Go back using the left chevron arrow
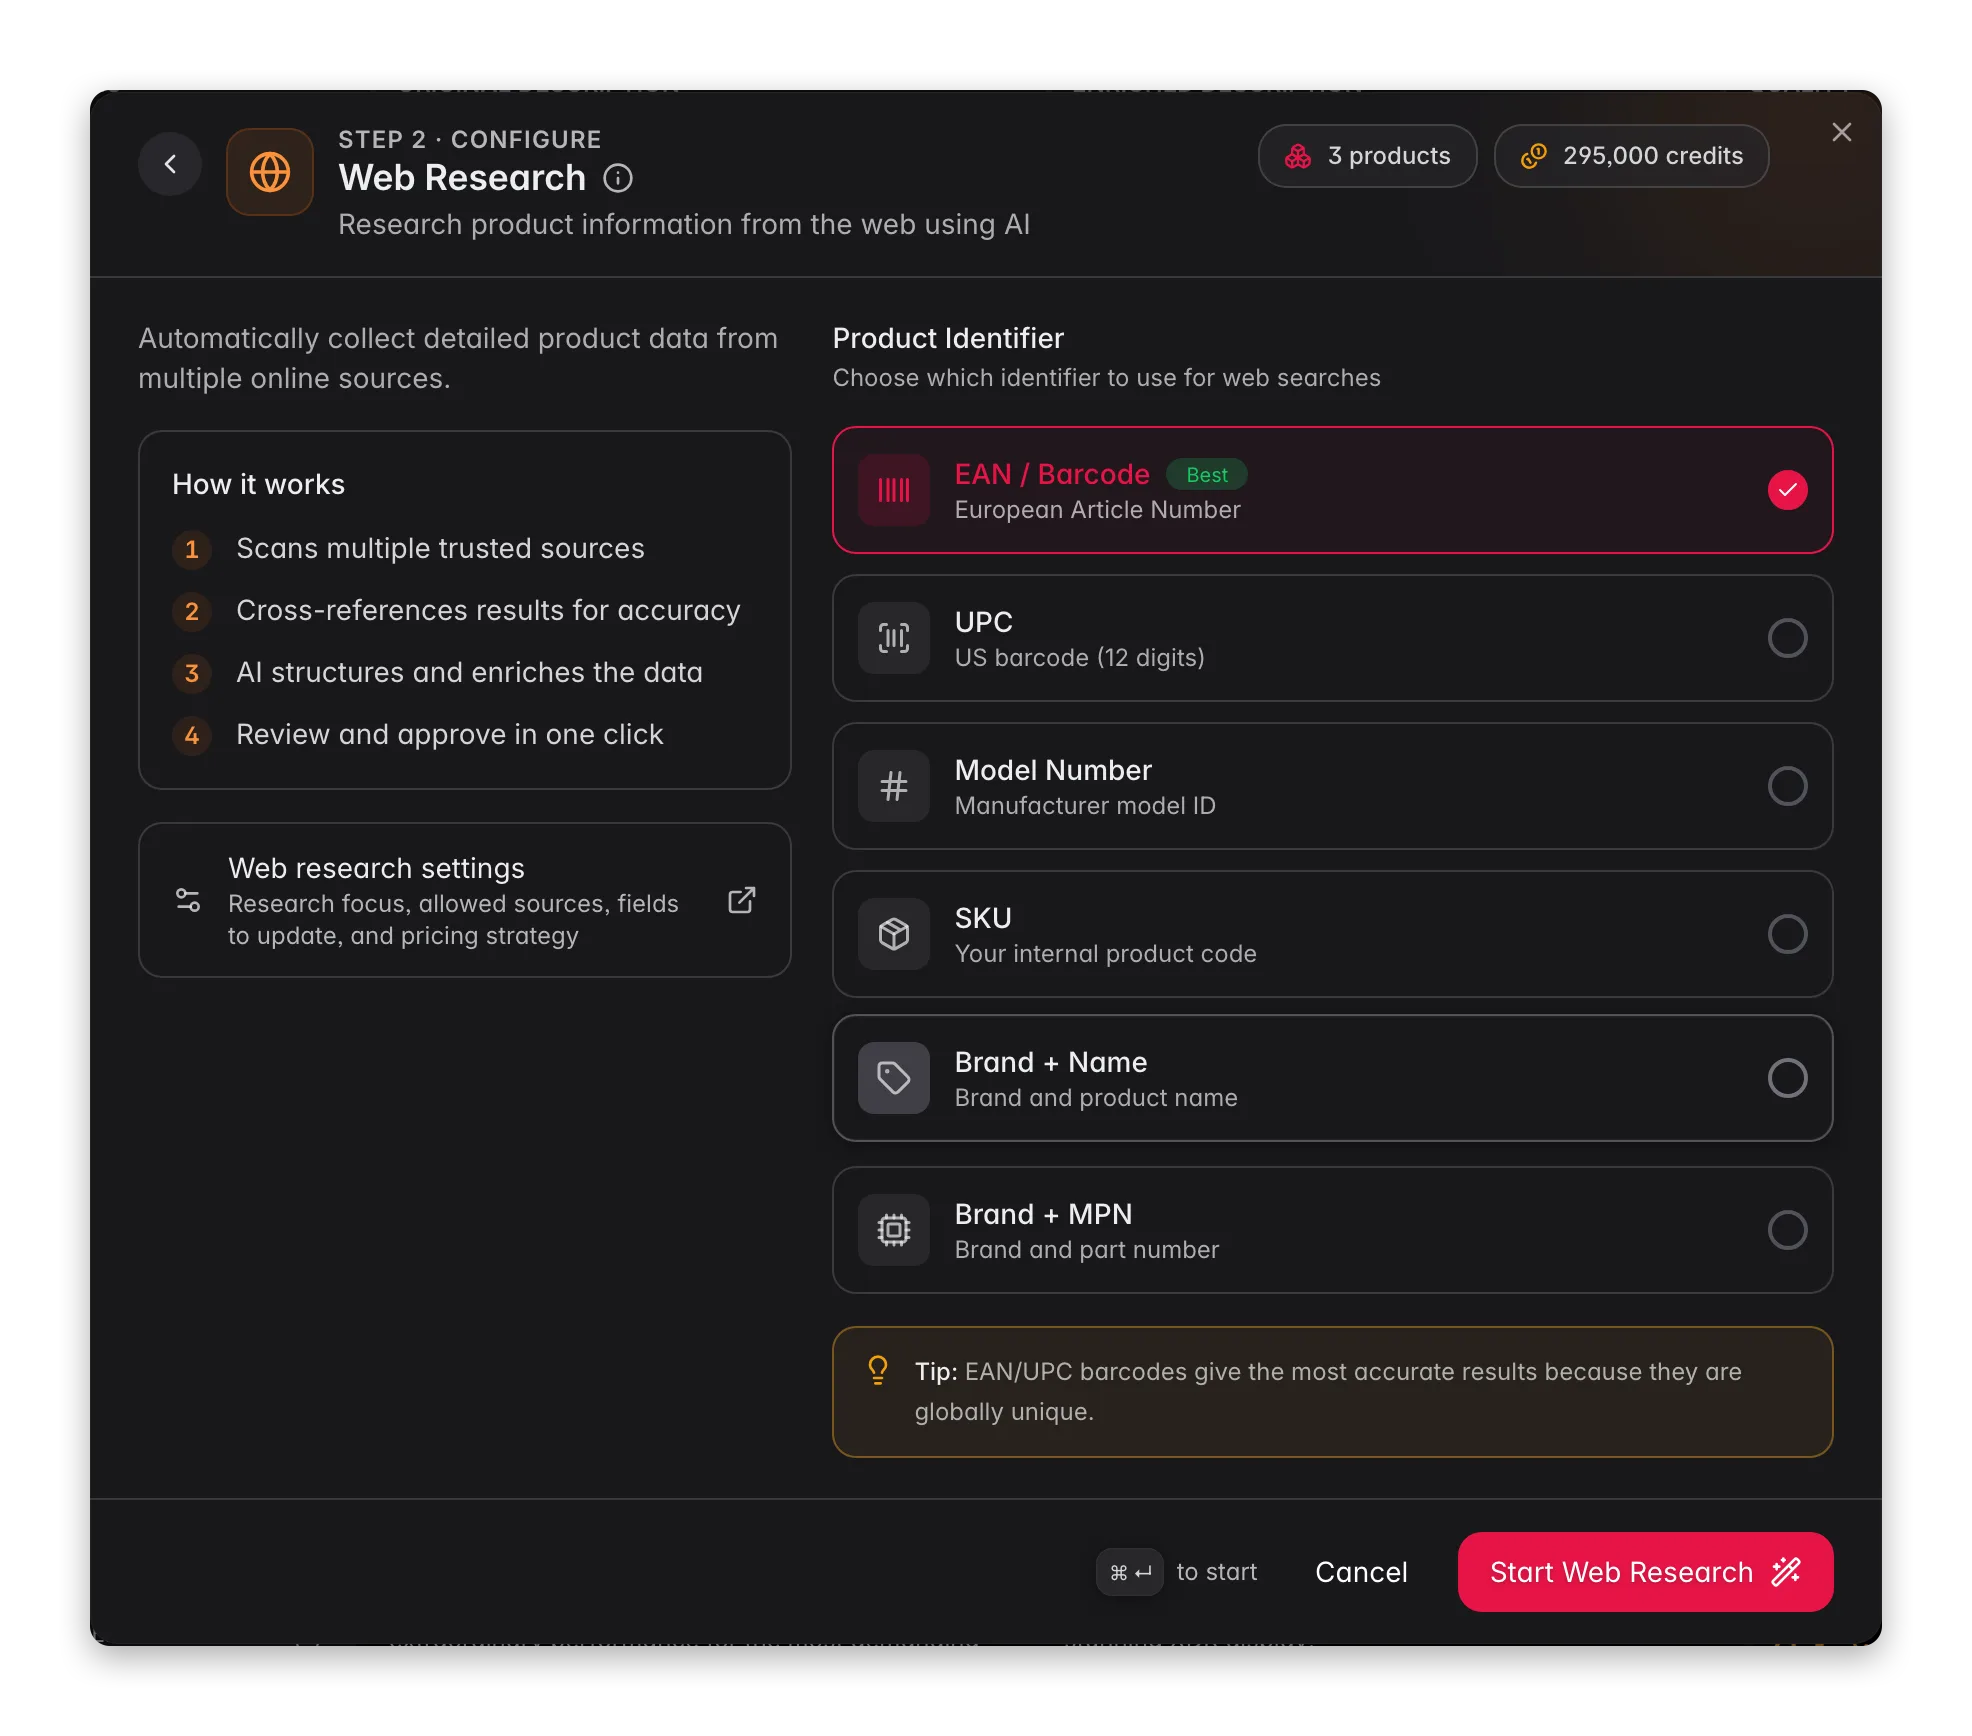The image size is (1972, 1736). 170,164
